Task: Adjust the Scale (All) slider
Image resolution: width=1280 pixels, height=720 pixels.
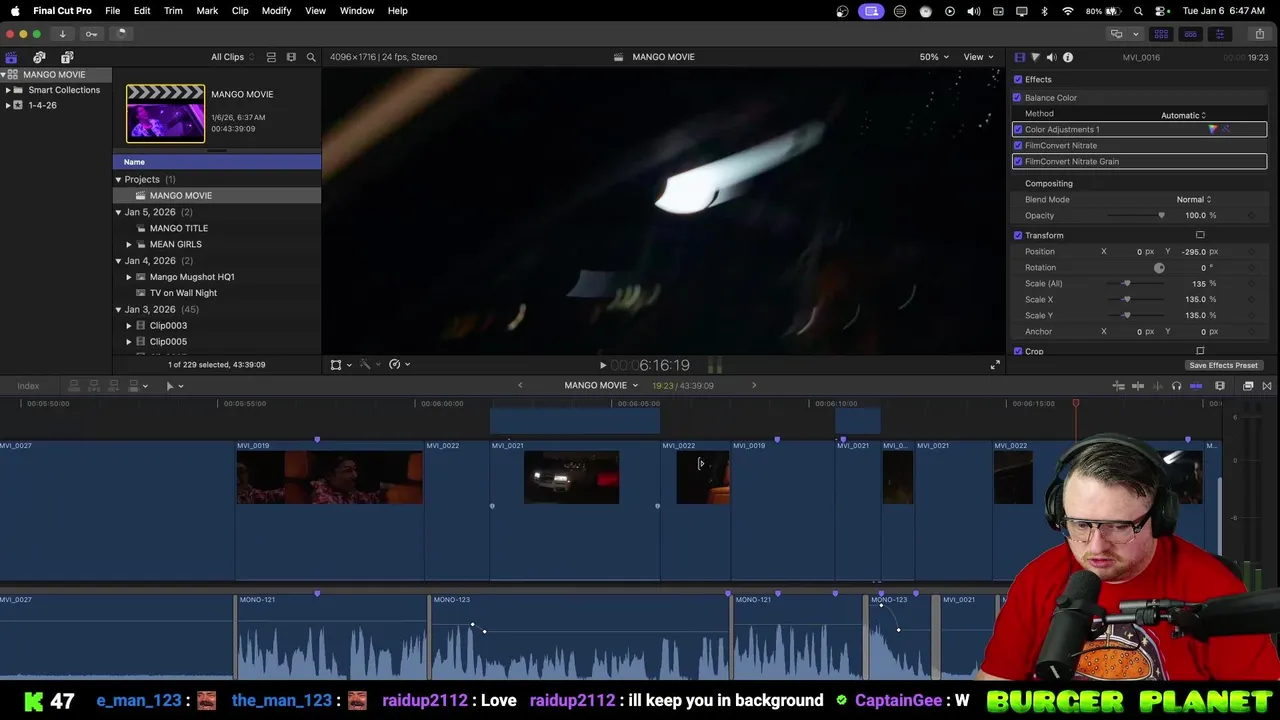Action: (1126, 284)
